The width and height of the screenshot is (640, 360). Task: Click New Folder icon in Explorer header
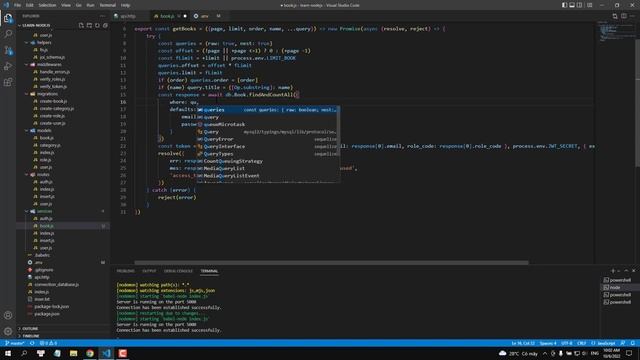(89, 25)
